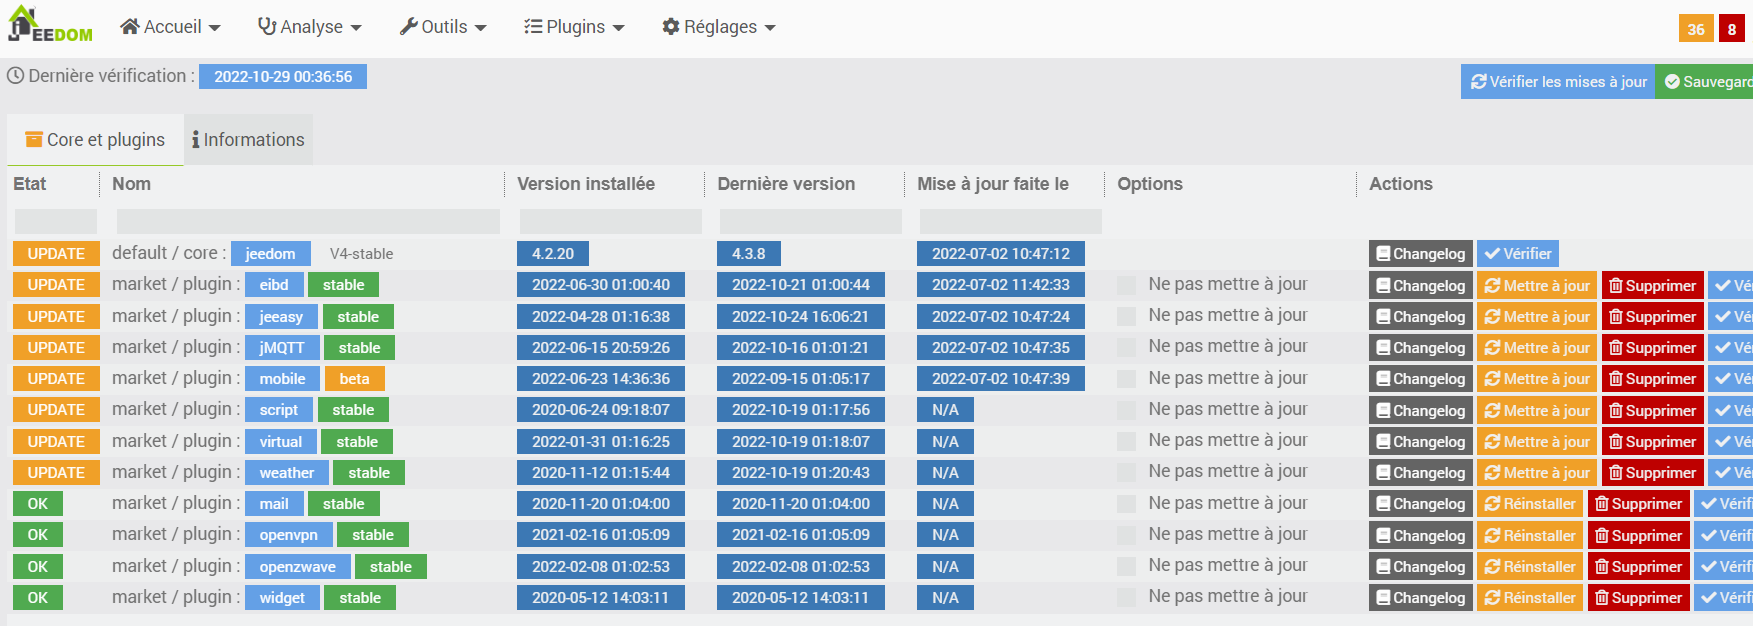Toggle 'Ne pas mettre à jour' for openzwave
The height and width of the screenshot is (626, 1753).
coord(1127,567)
